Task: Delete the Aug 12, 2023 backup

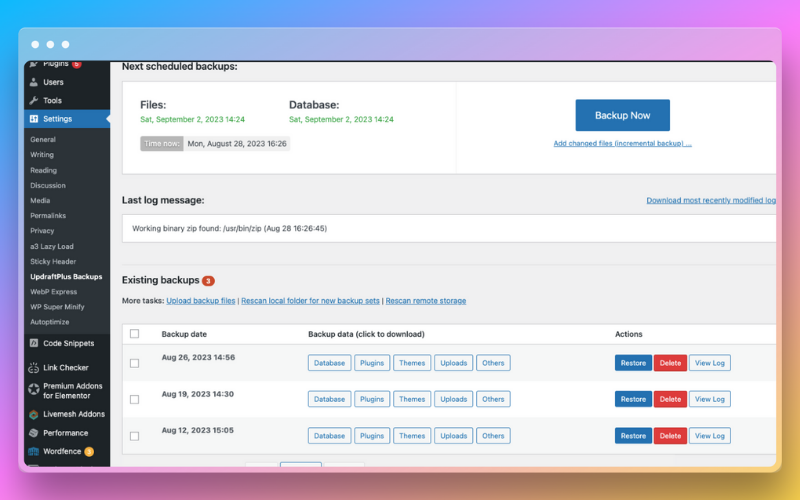Action: click(670, 436)
